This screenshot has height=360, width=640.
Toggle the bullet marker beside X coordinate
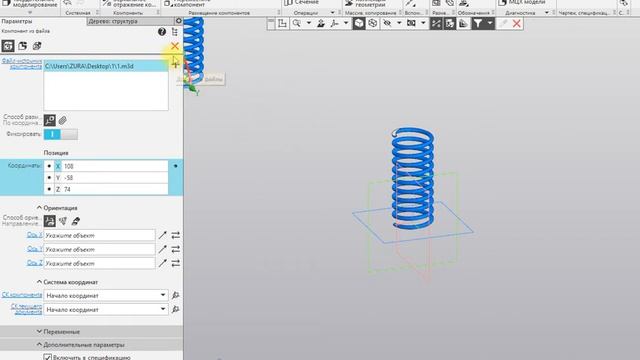(x=49, y=166)
